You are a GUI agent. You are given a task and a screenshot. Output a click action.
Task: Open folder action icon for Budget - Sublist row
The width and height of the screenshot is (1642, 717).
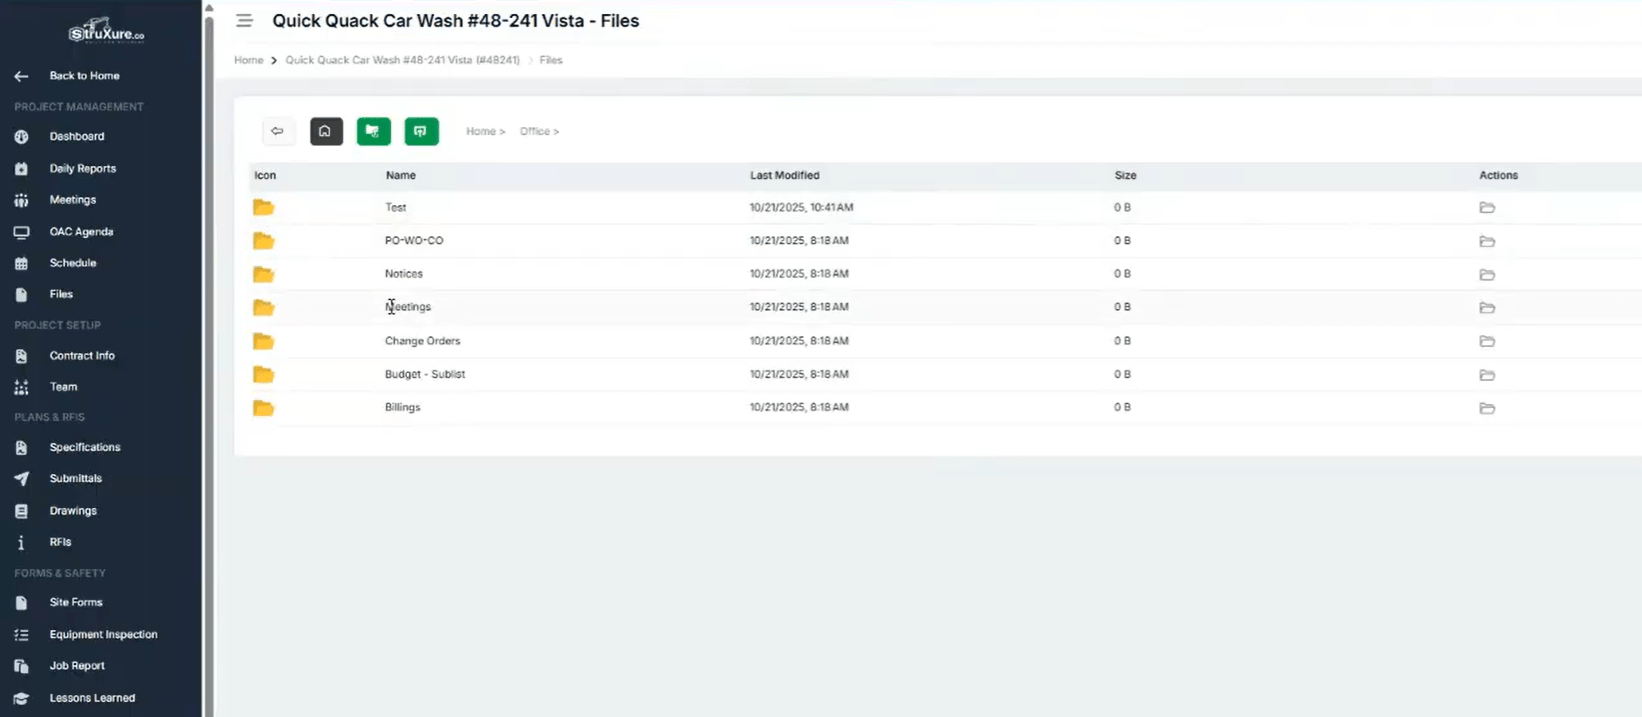[x=1487, y=375]
